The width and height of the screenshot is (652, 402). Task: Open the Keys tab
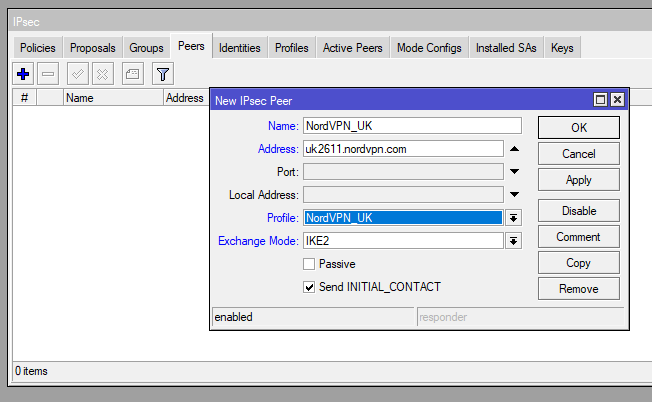coord(562,48)
